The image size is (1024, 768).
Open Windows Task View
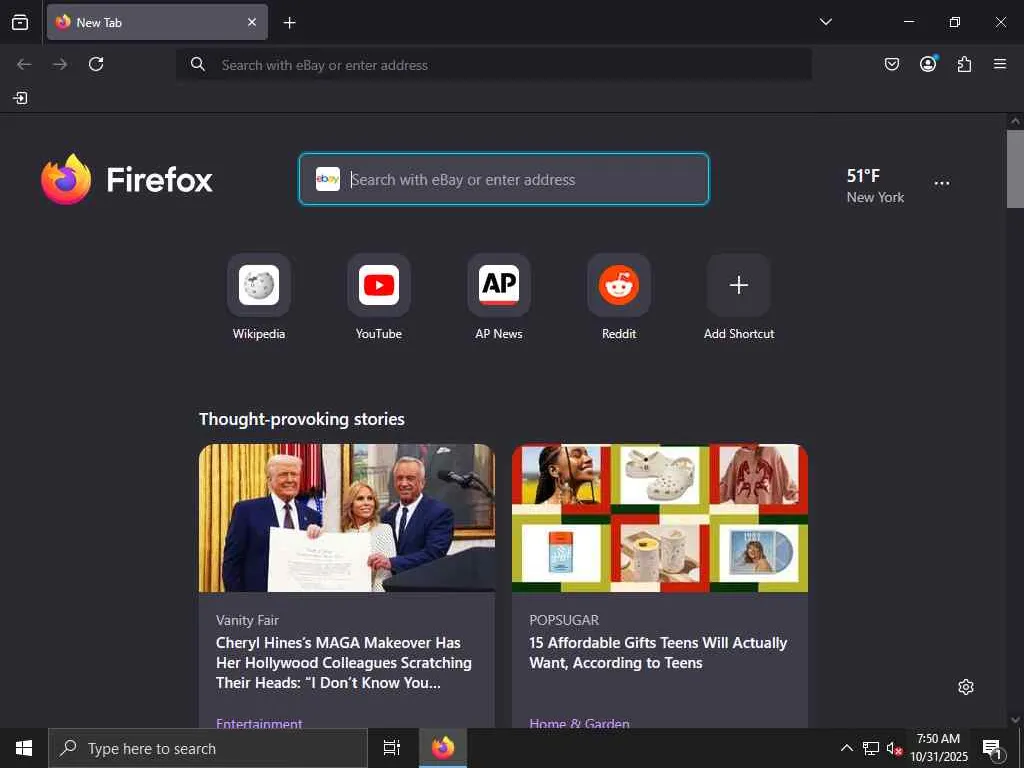coord(392,748)
